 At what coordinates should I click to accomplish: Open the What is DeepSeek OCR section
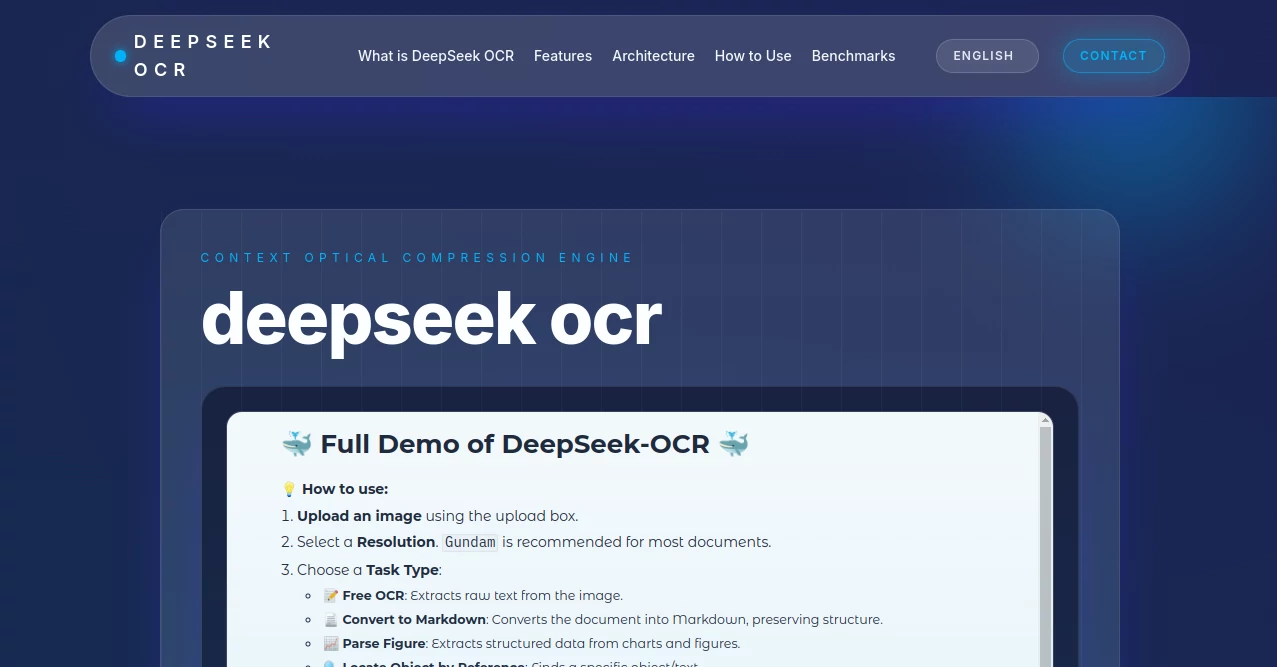click(x=436, y=56)
